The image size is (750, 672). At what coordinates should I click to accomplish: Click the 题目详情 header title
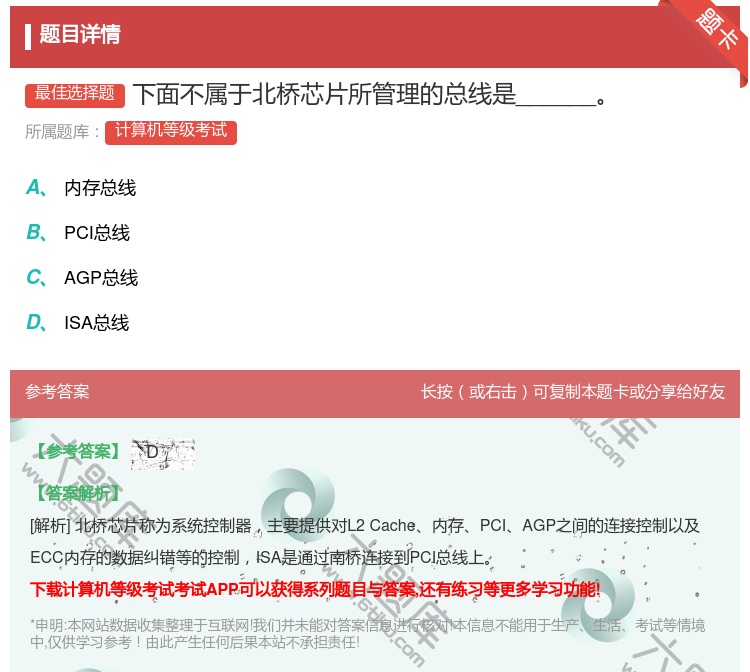pos(80,35)
